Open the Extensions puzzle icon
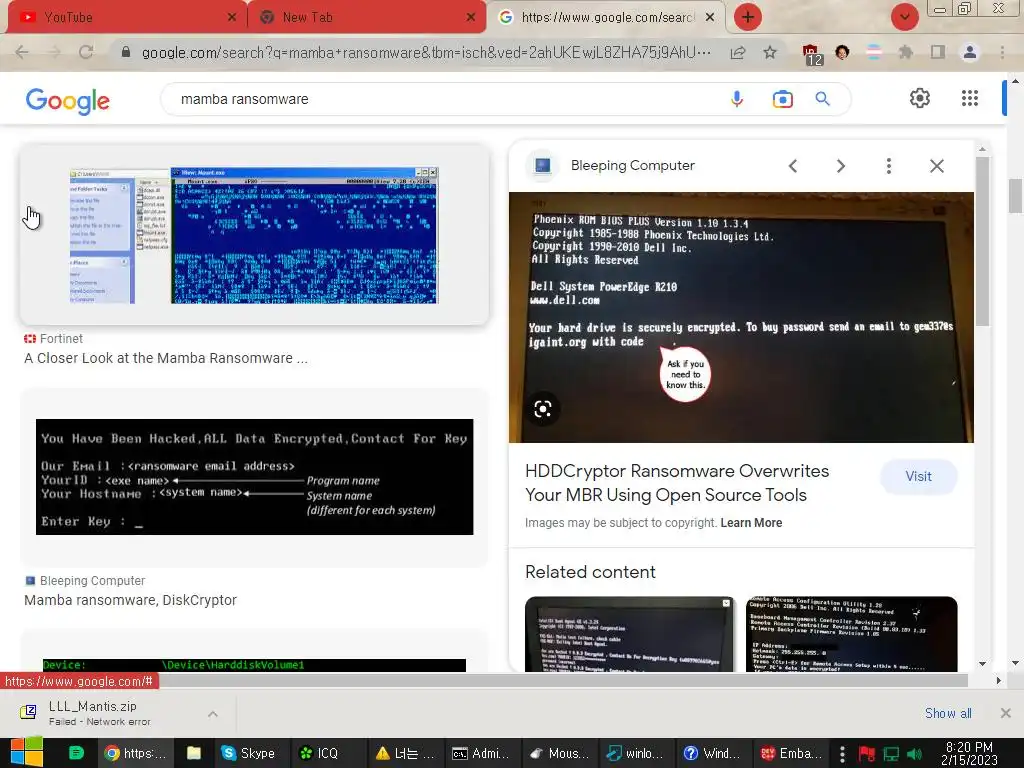 [905, 52]
